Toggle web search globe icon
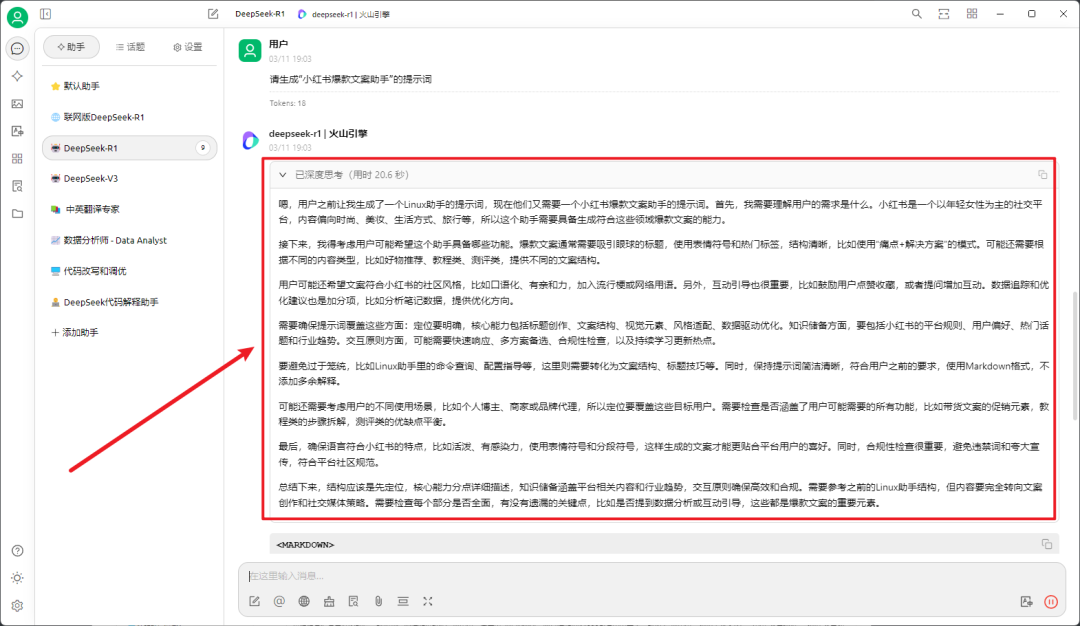The image size is (1080, 626). point(304,601)
